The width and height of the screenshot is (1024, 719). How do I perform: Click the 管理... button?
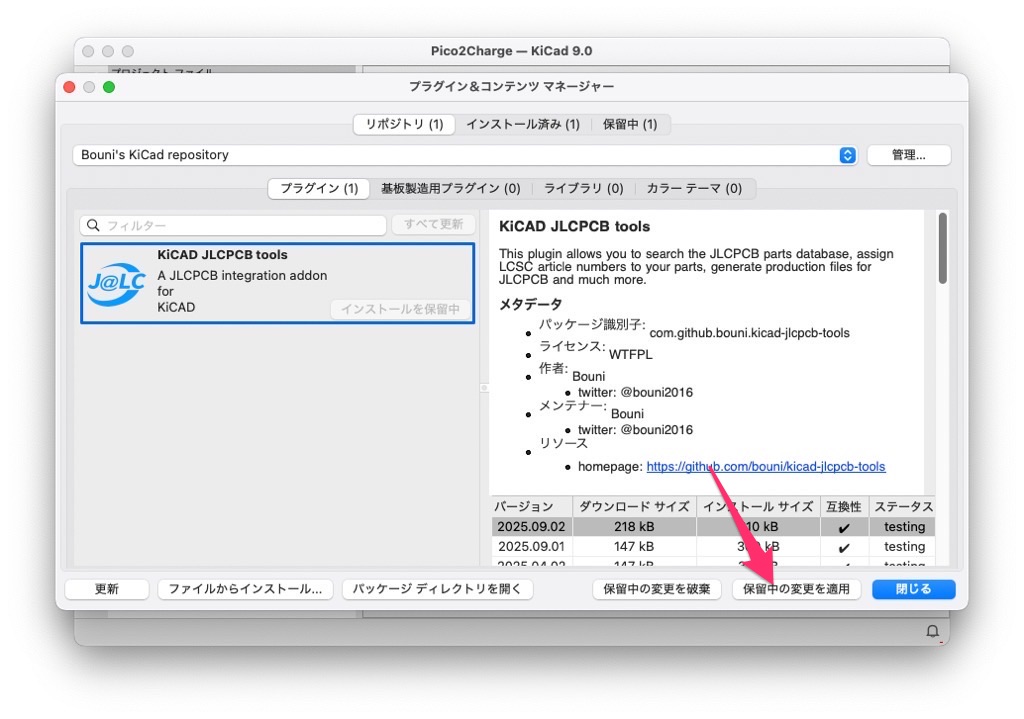tap(908, 155)
